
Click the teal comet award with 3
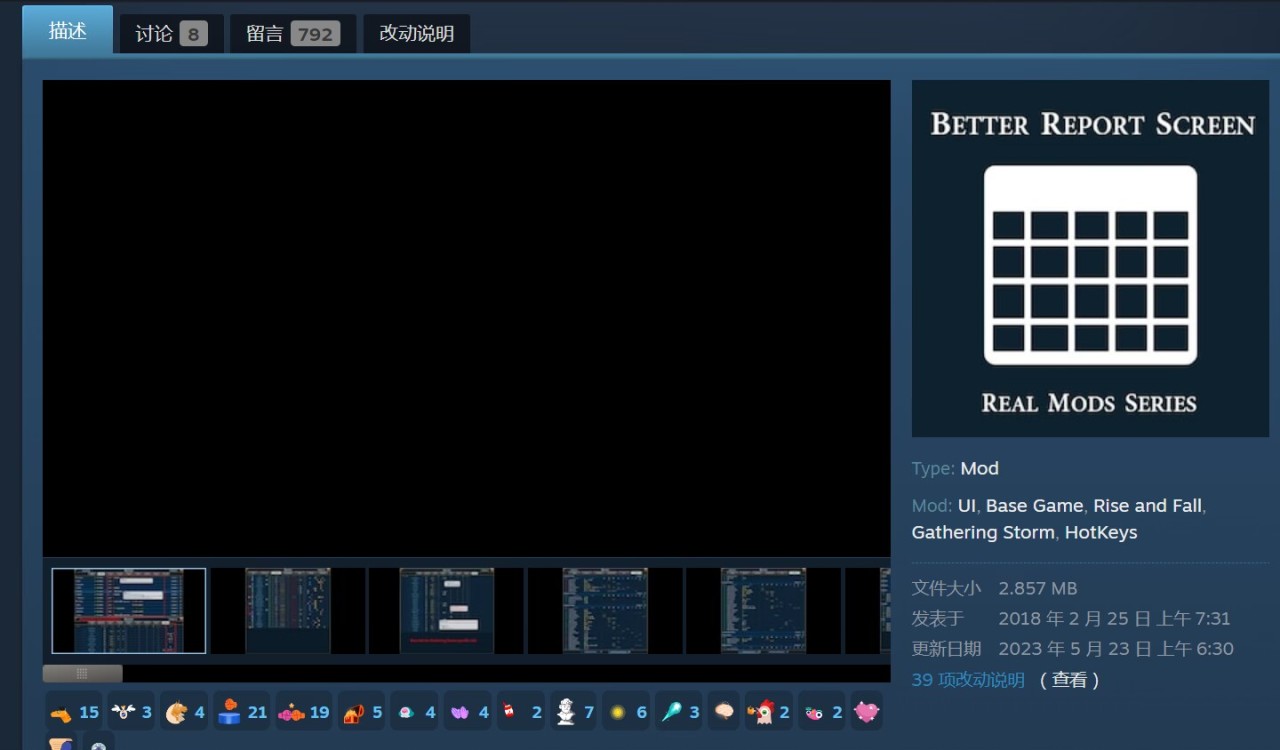680,712
